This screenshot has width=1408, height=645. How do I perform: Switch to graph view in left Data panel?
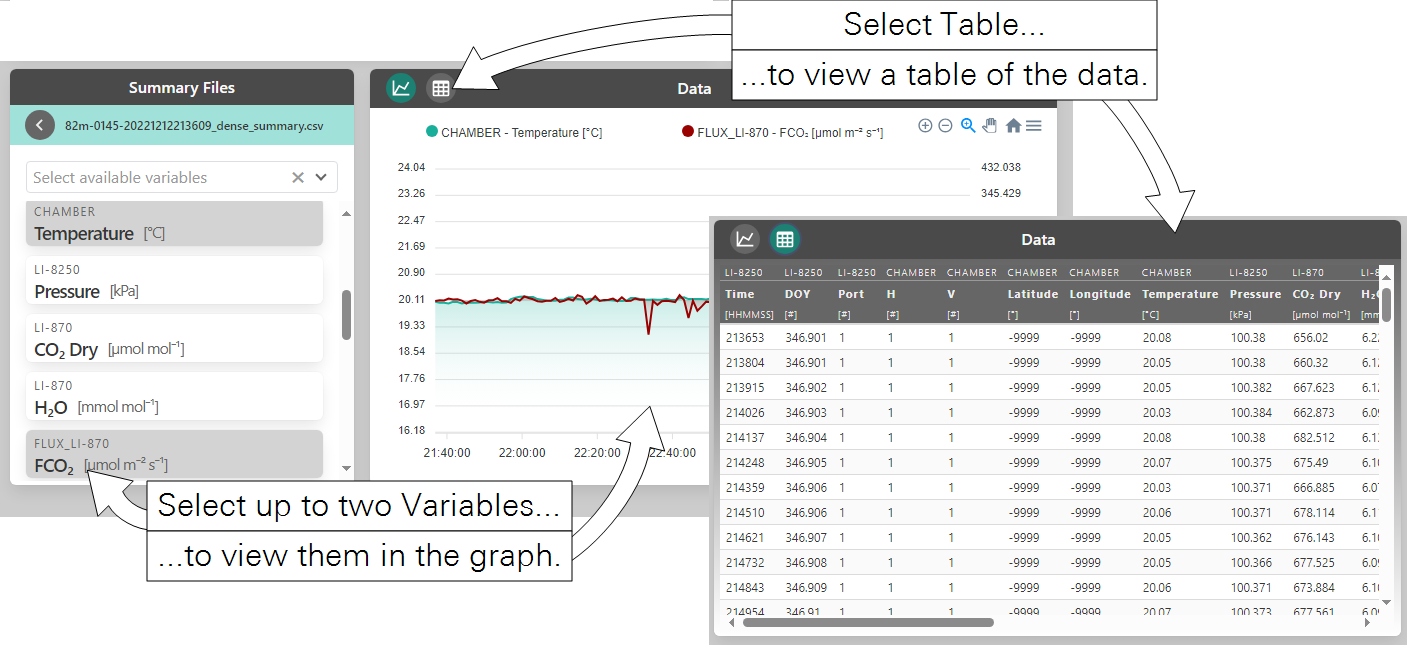(x=401, y=88)
